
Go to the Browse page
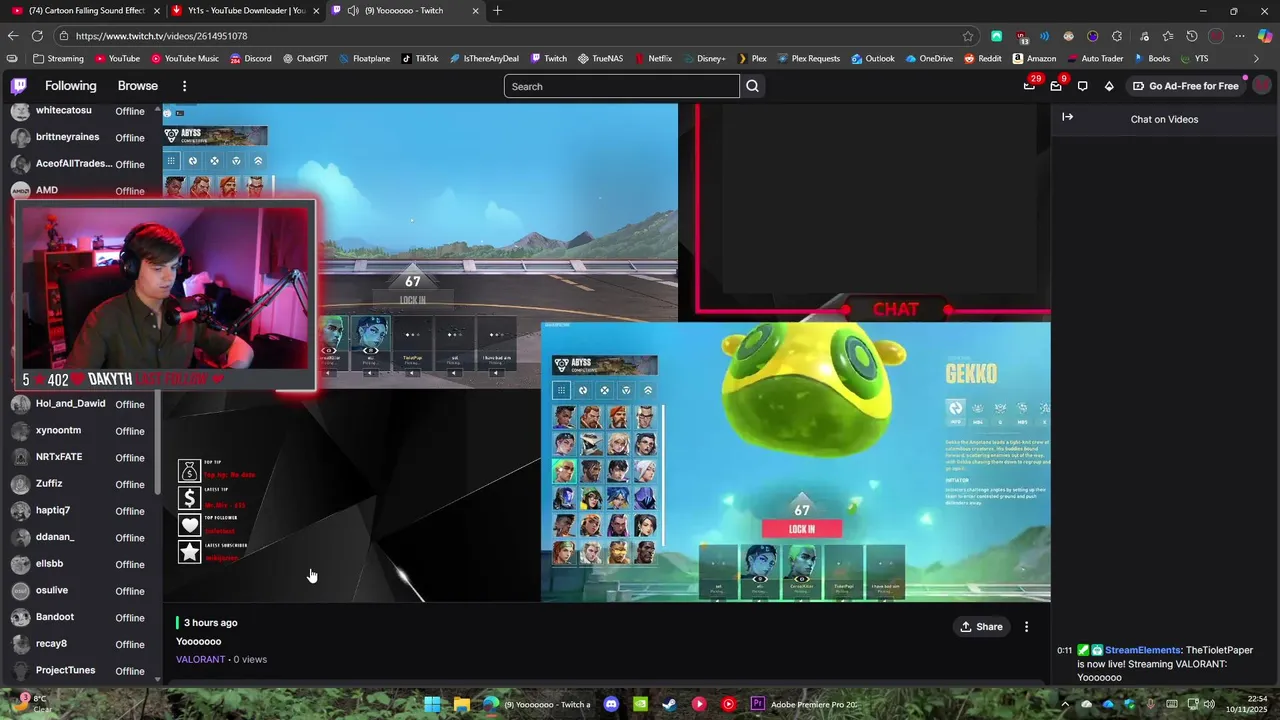tap(138, 86)
